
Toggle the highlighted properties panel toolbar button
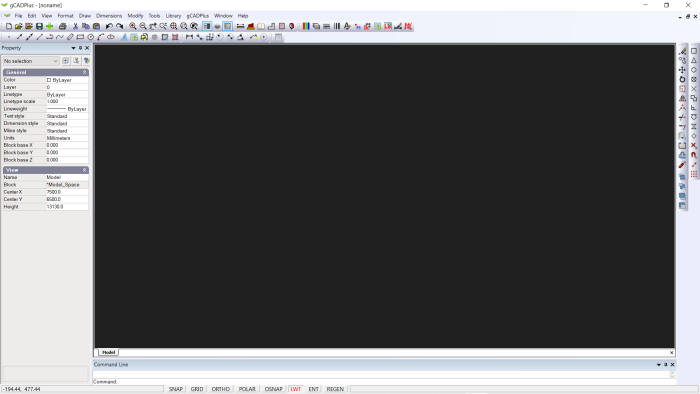[x=207, y=26]
